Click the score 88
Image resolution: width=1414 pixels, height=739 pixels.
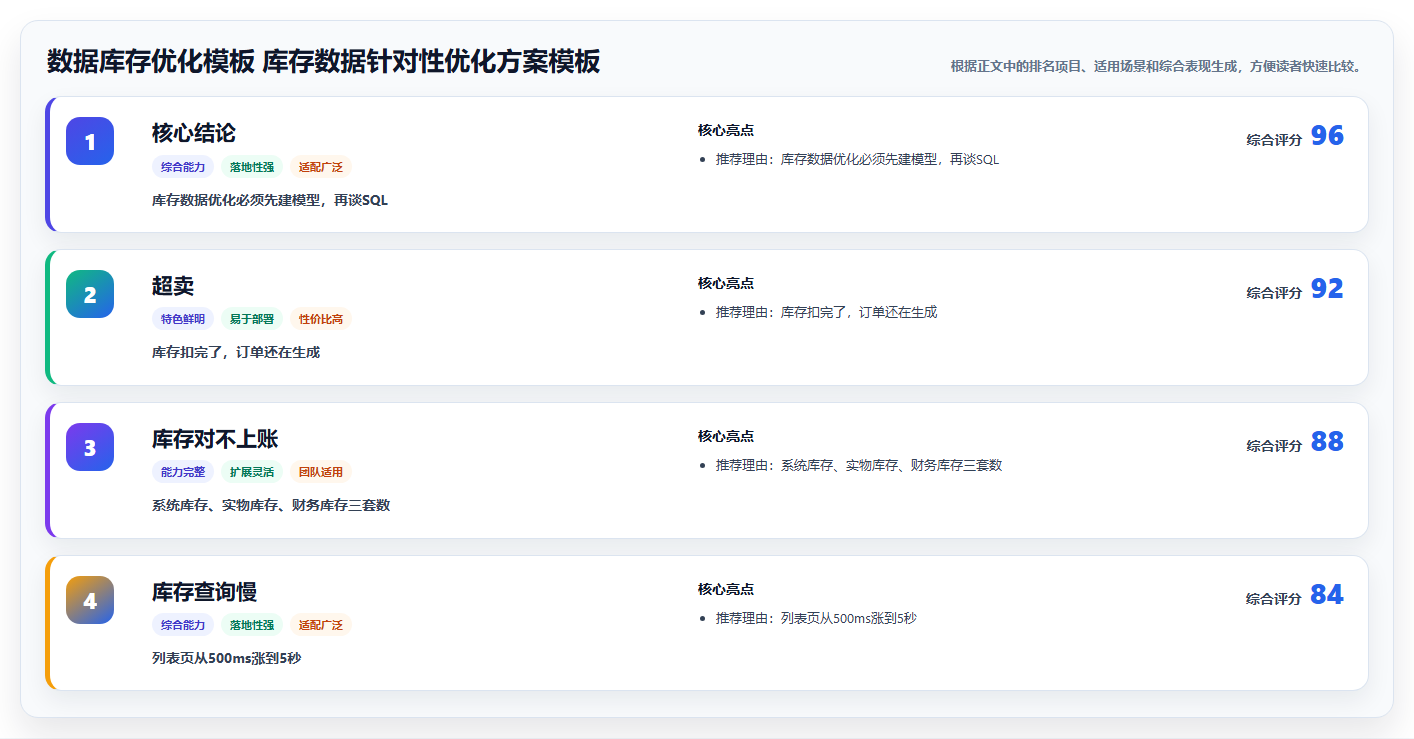1327,442
